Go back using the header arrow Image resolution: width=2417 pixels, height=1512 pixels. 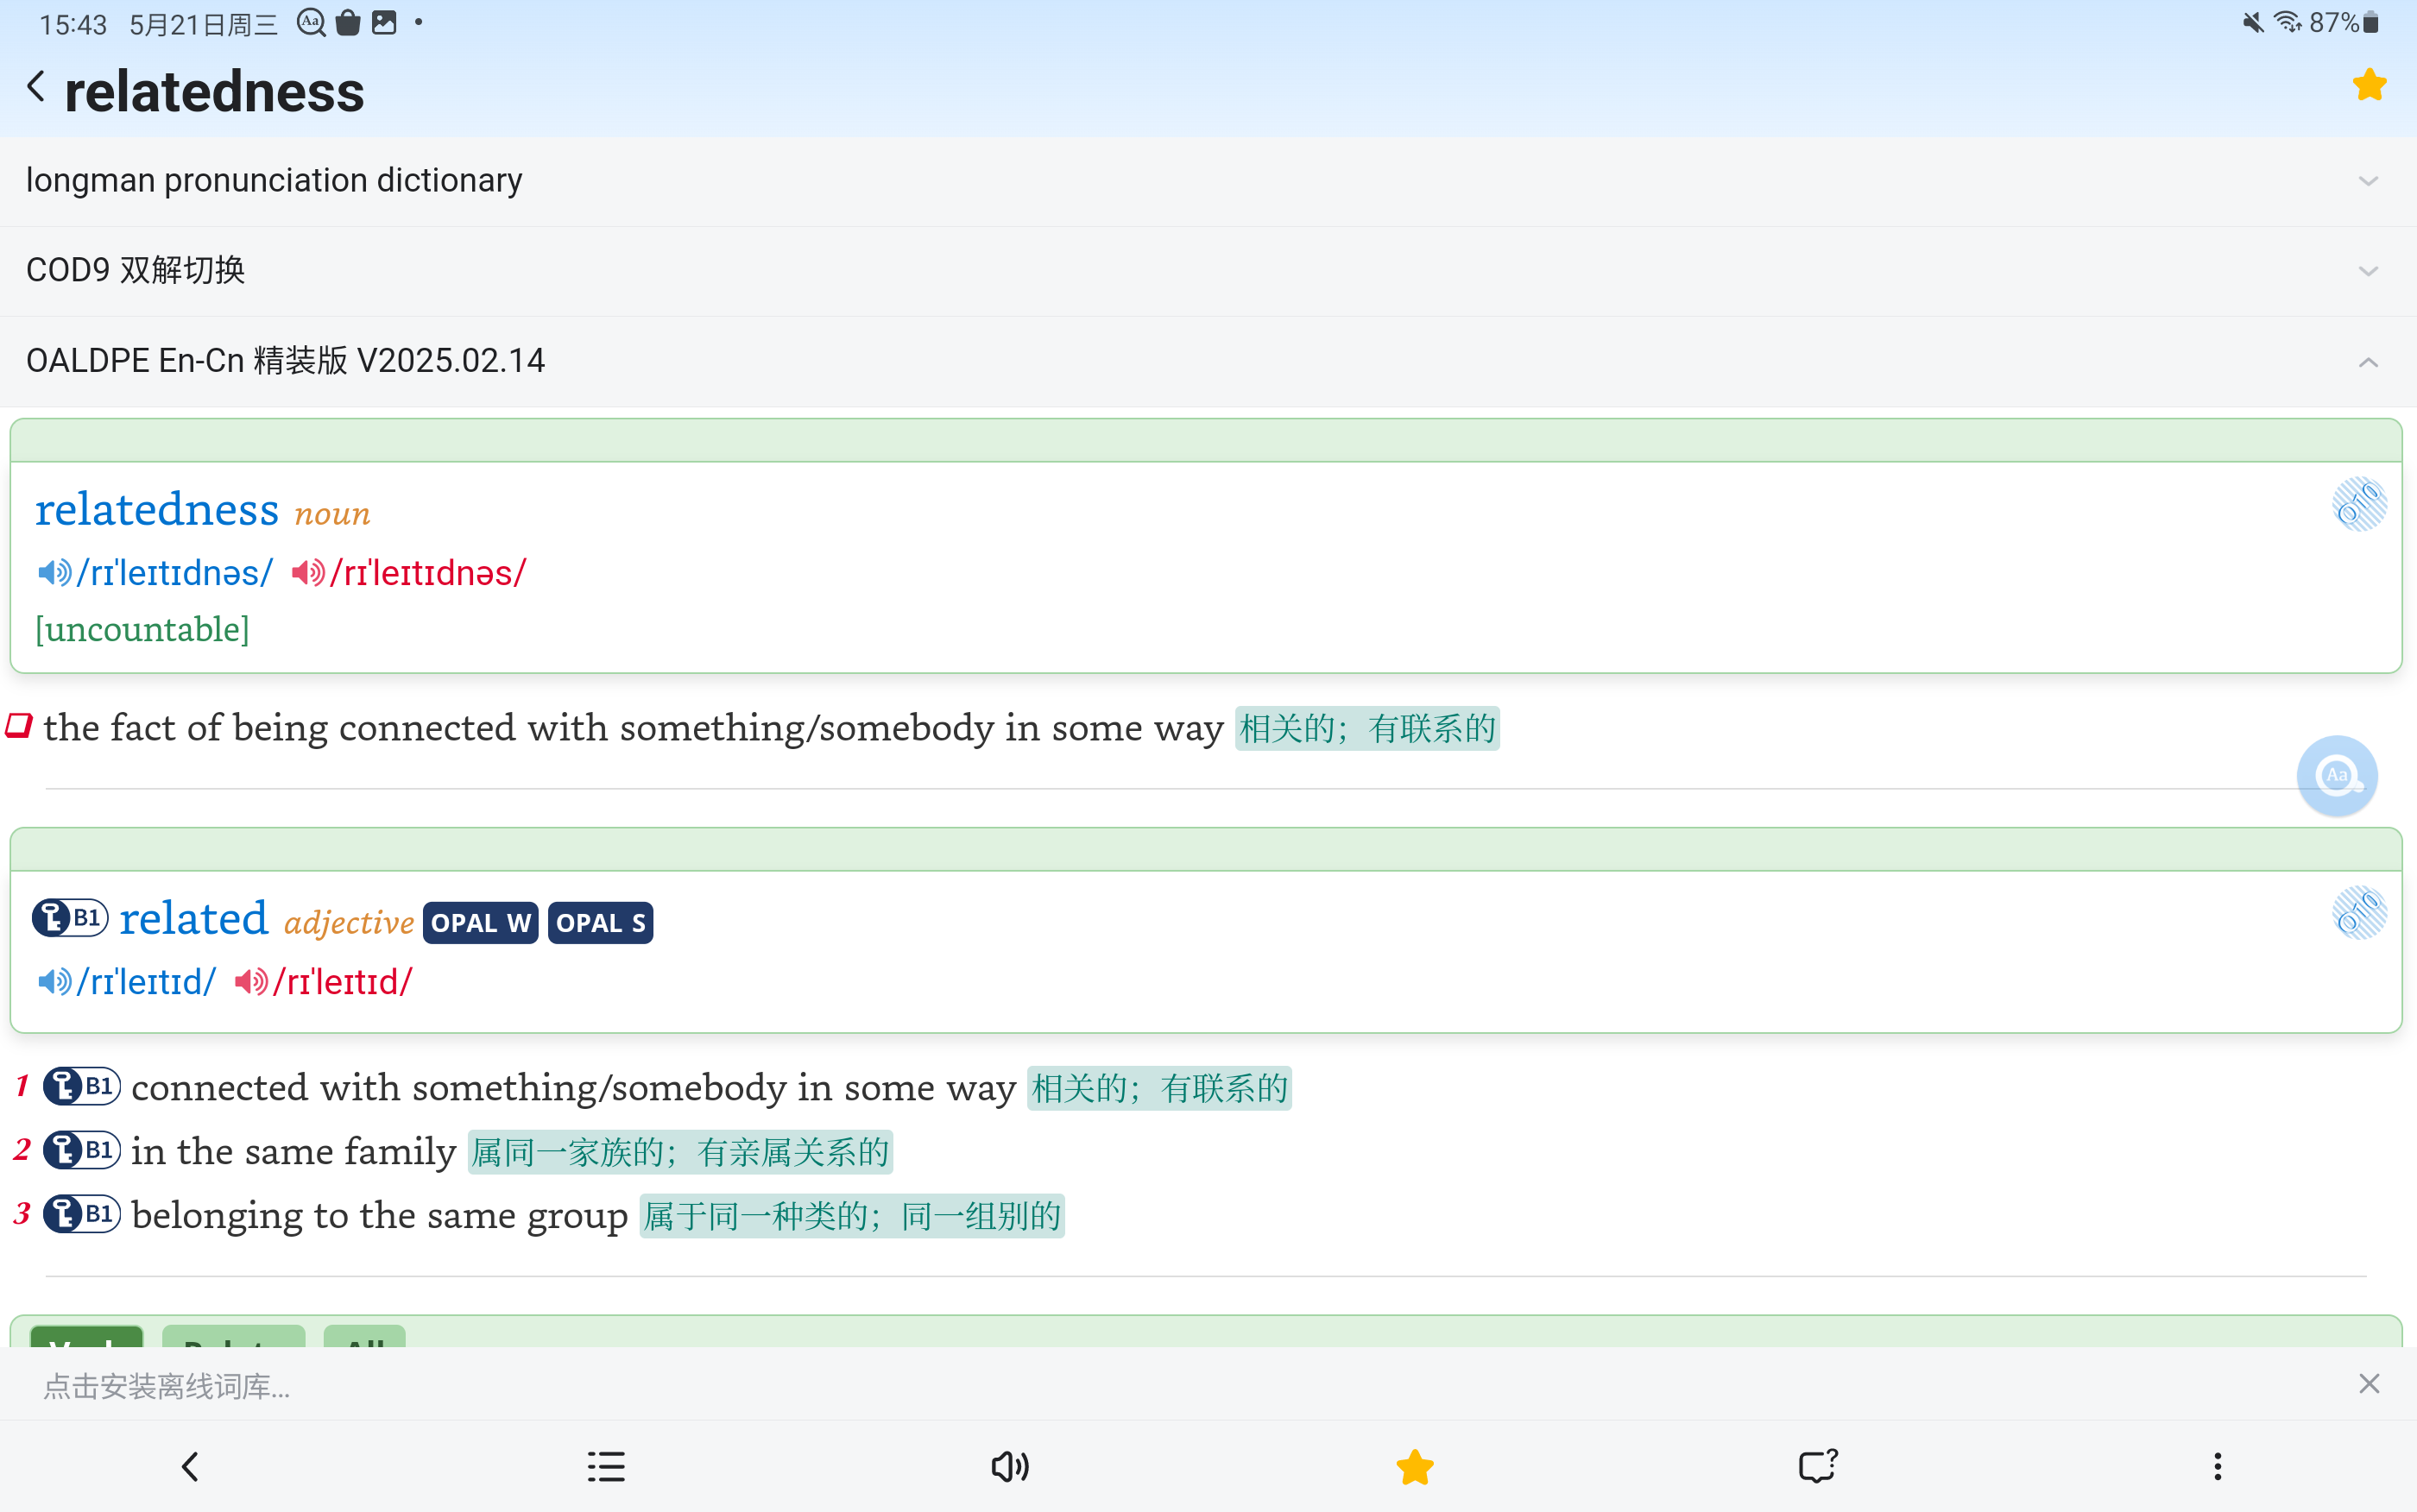click(36, 87)
